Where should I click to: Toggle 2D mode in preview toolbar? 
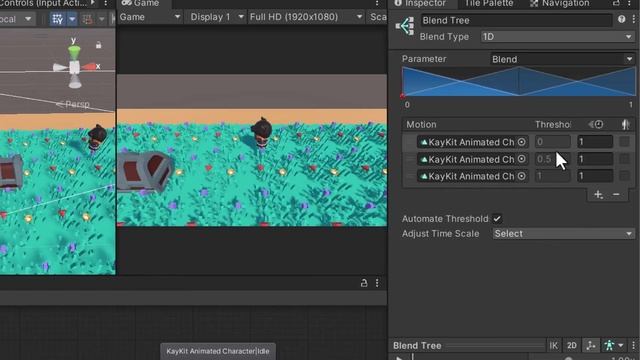tap(571, 345)
